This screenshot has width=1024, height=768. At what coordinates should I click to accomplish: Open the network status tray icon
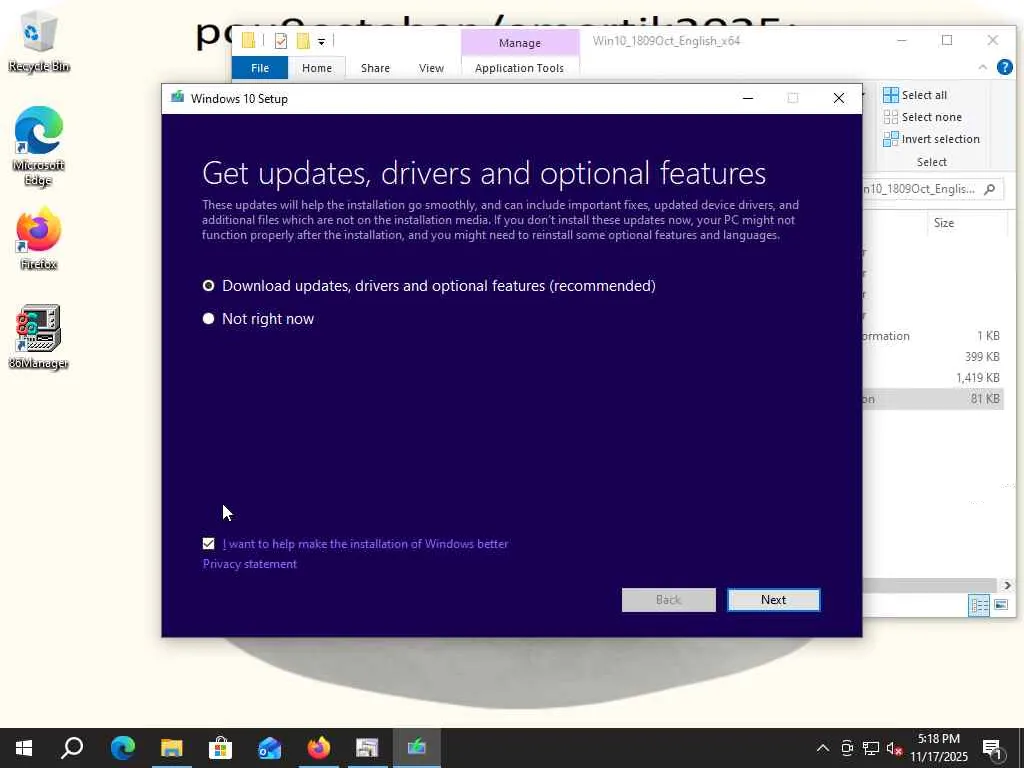pyautogui.click(x=871, y=748)
